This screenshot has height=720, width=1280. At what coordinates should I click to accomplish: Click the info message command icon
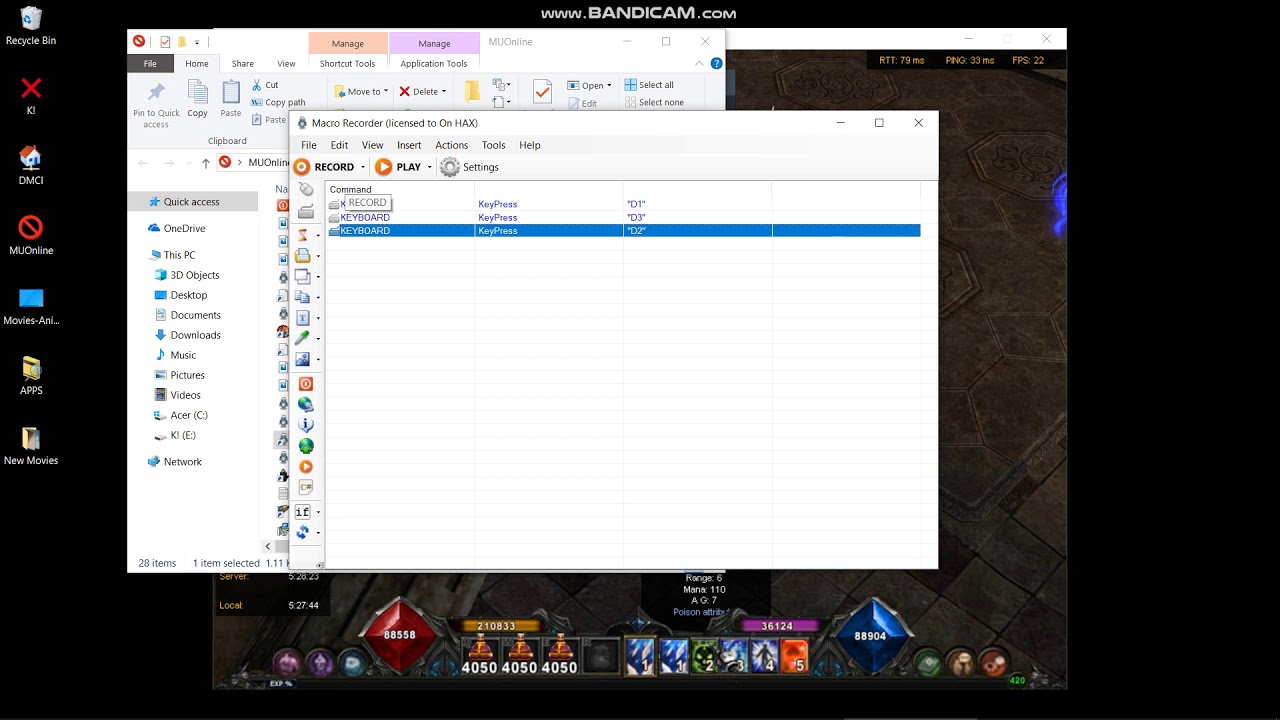coord(306,425)
